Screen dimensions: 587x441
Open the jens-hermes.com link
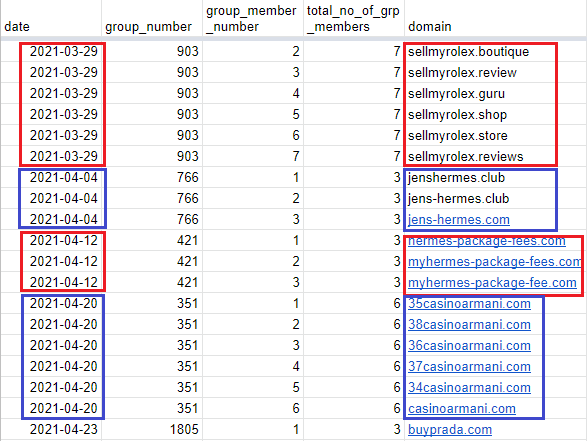click(x=459, y=220)
